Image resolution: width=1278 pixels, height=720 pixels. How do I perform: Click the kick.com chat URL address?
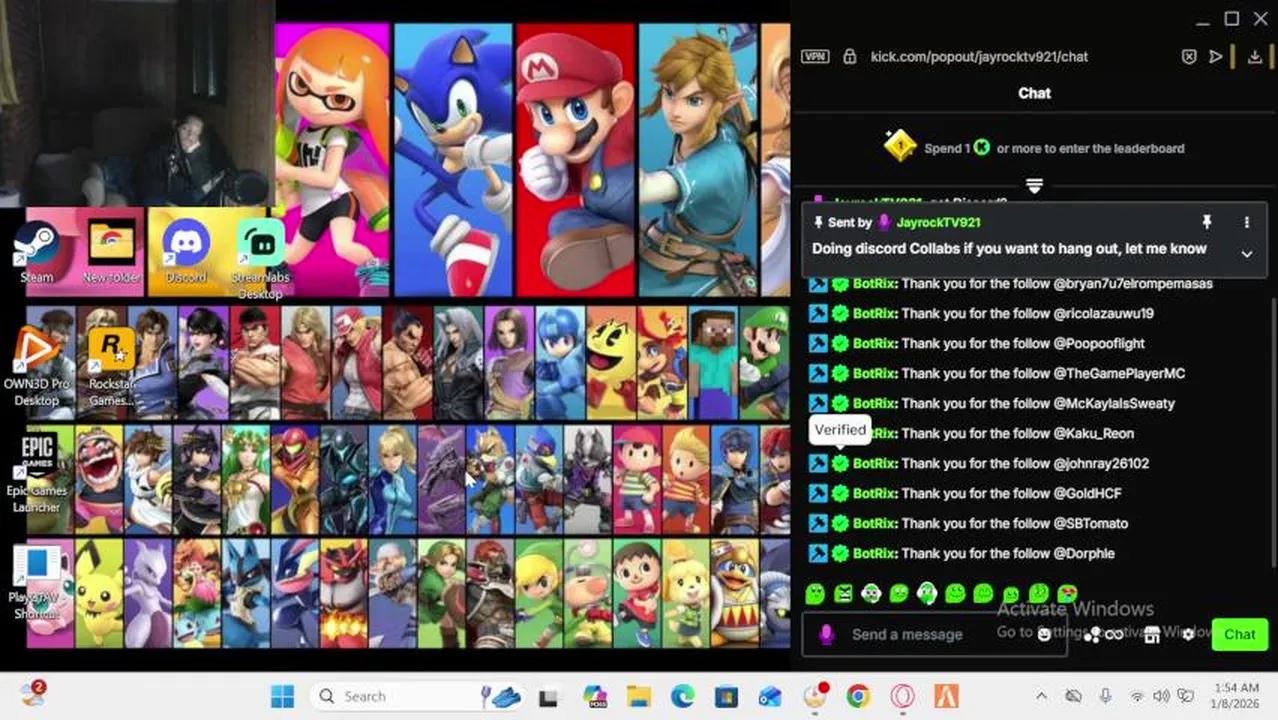(979, 57)
